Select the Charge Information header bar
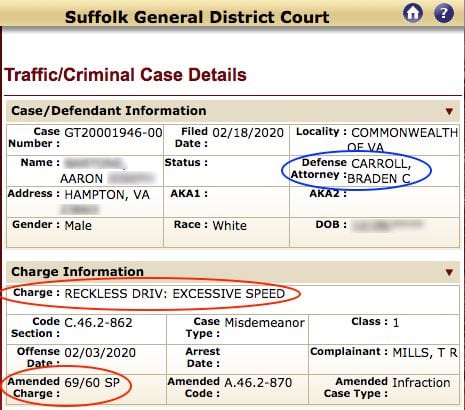Image resolution: width=465 pixels, height=410 pixels. [x=233, y=272]
